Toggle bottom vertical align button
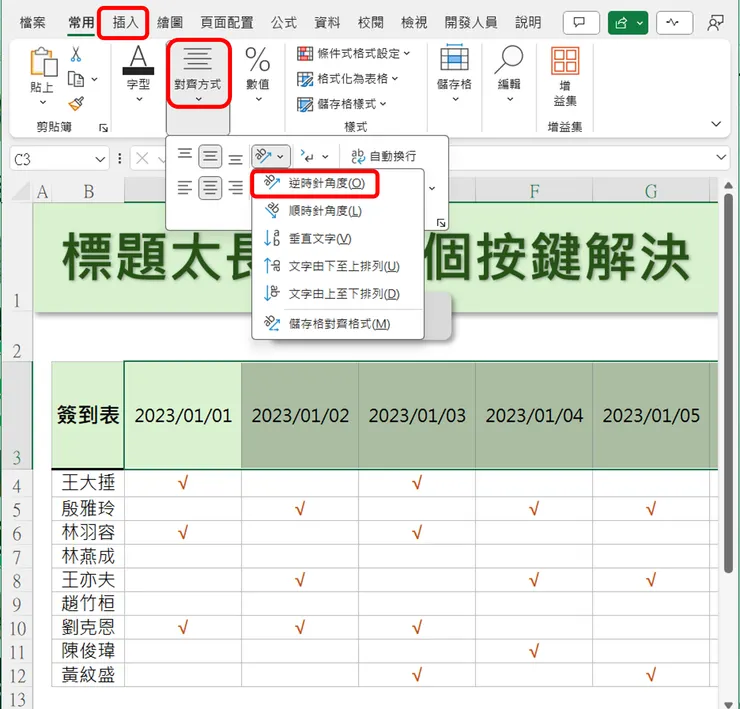Image resolution: width=740 pixels, height=709 pixels. [x=235, y=158]
